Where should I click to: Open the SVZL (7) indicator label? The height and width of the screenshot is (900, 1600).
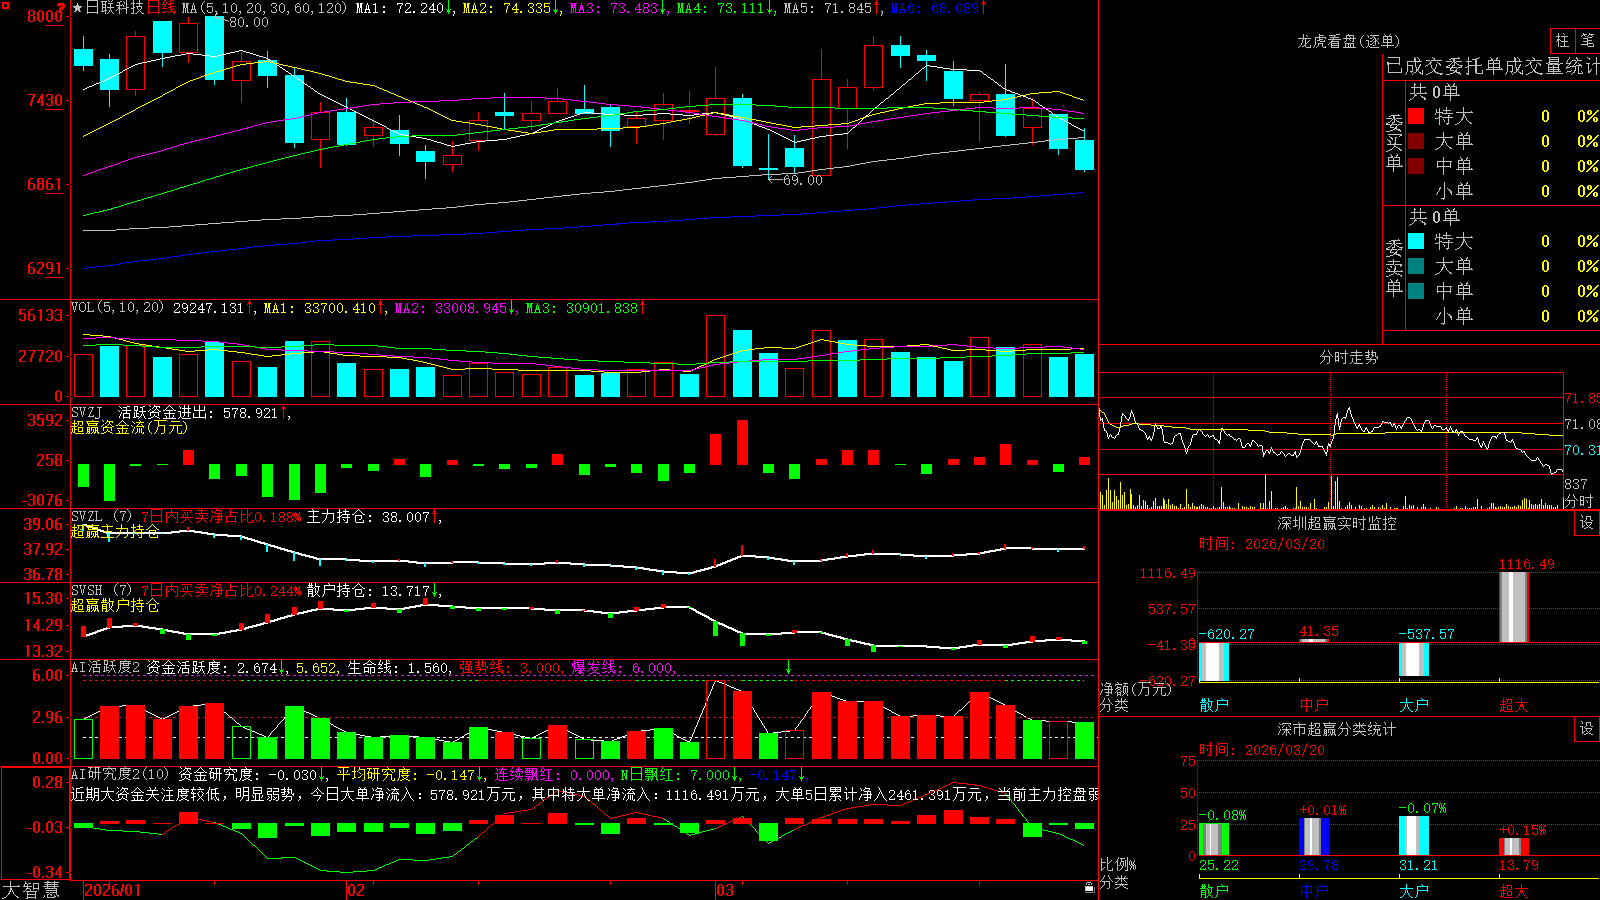[101, 517]
